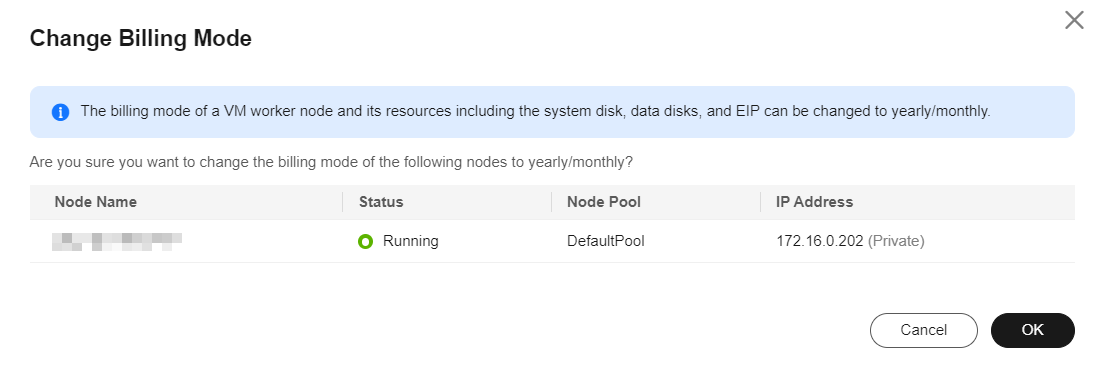Viewport: 1095px width, 365px height.
Task: Close the Change Billing Mode dialog
Action: tap(1074, 20)
